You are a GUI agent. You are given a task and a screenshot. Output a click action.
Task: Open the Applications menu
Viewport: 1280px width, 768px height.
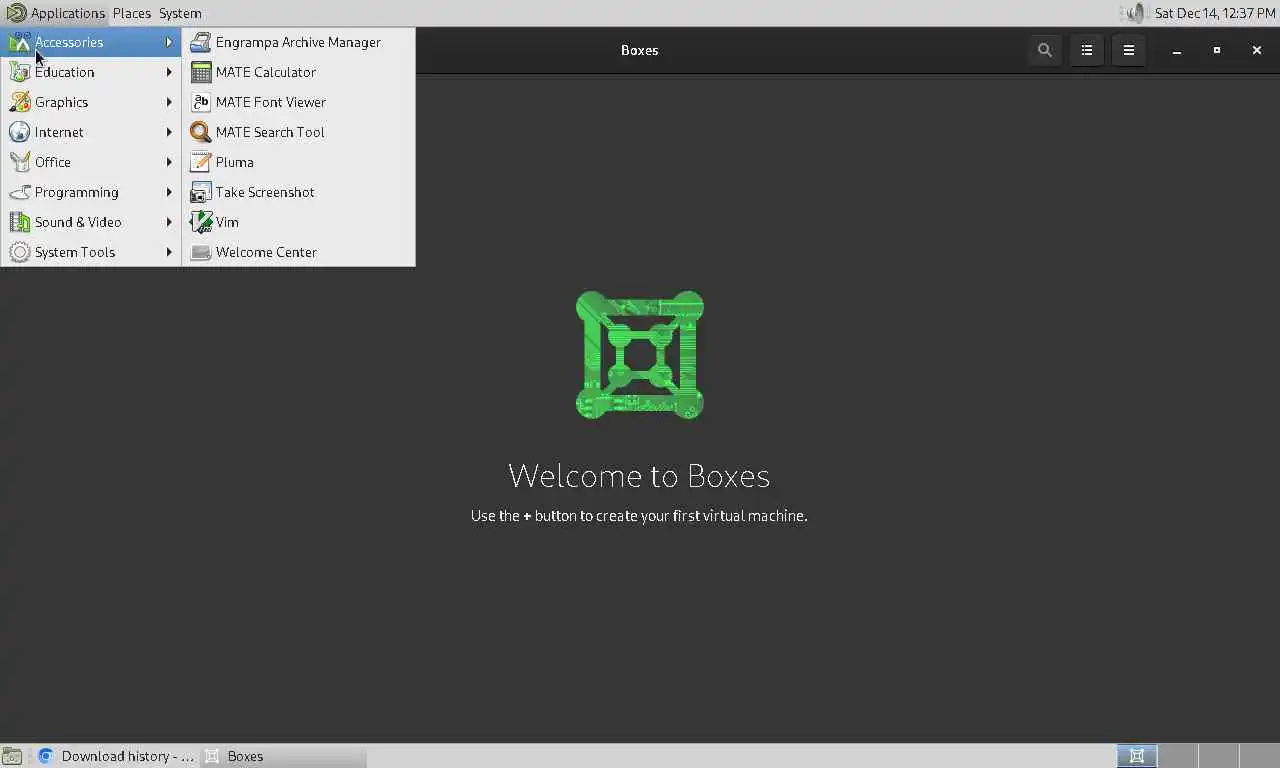tap(56, 13)
